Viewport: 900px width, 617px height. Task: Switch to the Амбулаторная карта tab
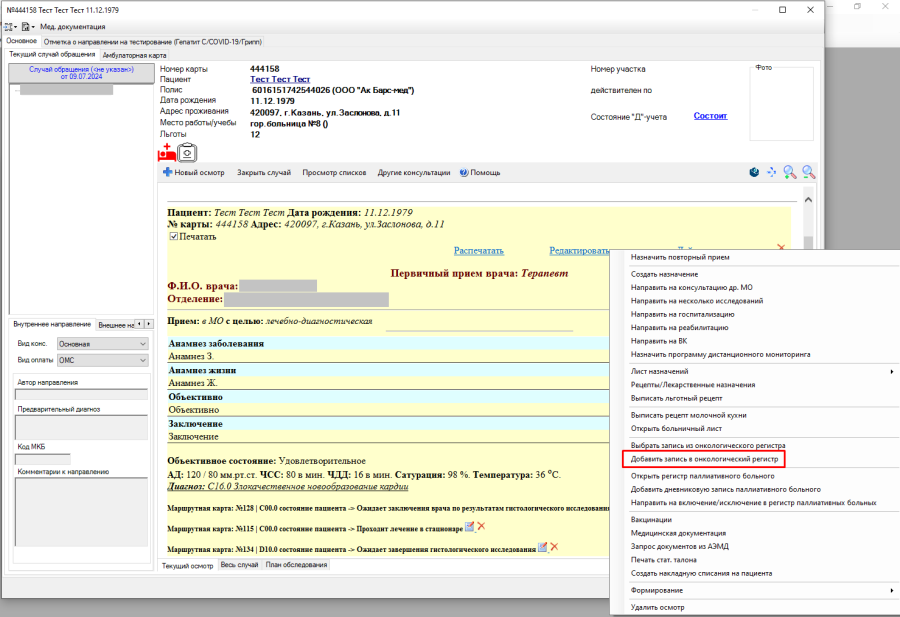click(134, 56)
